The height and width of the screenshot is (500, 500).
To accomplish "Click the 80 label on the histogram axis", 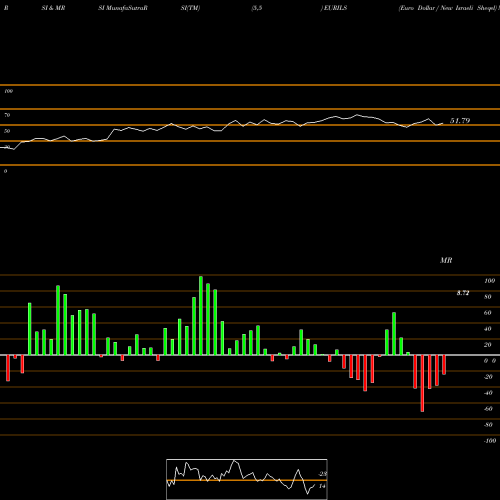I will 487,297.
